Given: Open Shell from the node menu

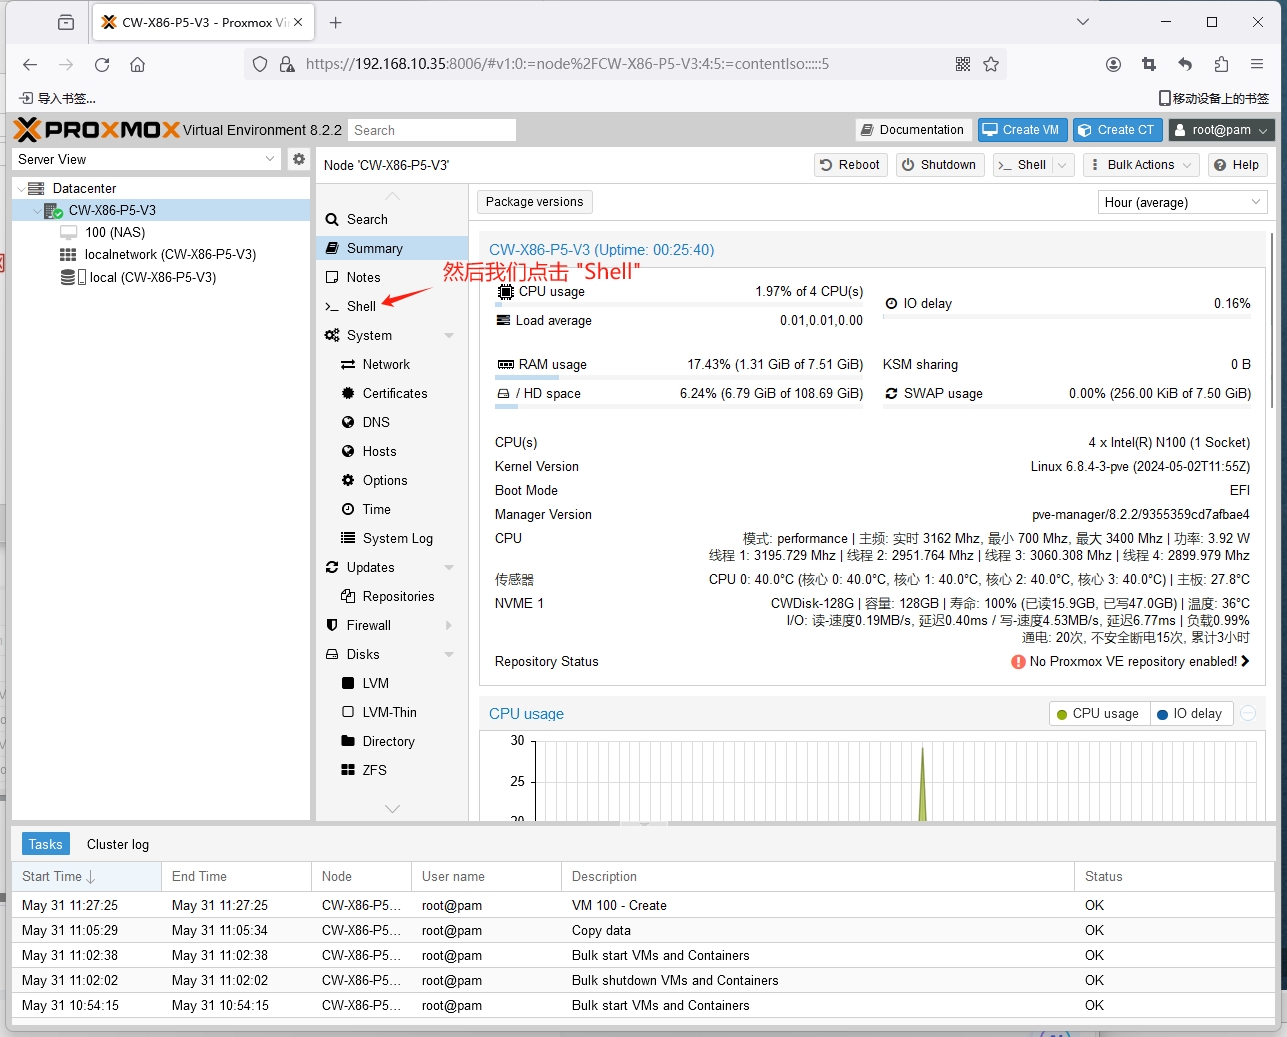Looking at the screenshot, I should coord(361,306).
